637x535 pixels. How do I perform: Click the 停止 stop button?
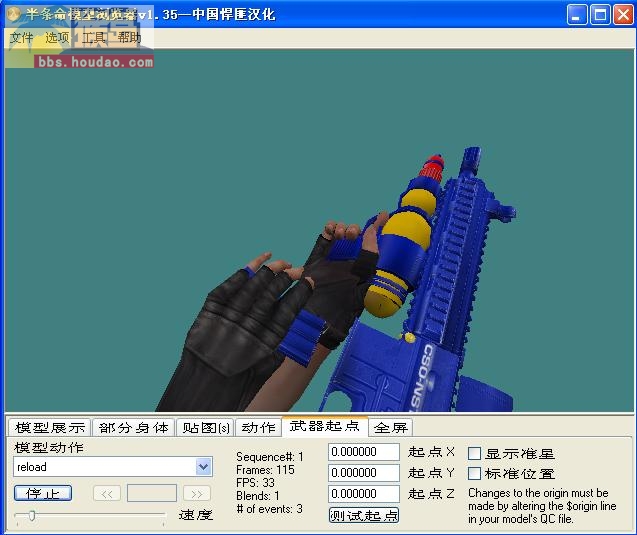point(43,494)
